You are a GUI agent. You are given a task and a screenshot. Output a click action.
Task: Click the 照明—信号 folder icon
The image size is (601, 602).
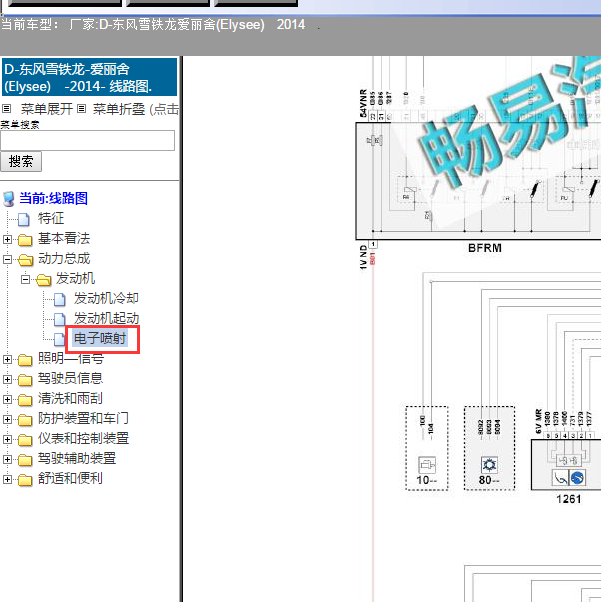25,360
